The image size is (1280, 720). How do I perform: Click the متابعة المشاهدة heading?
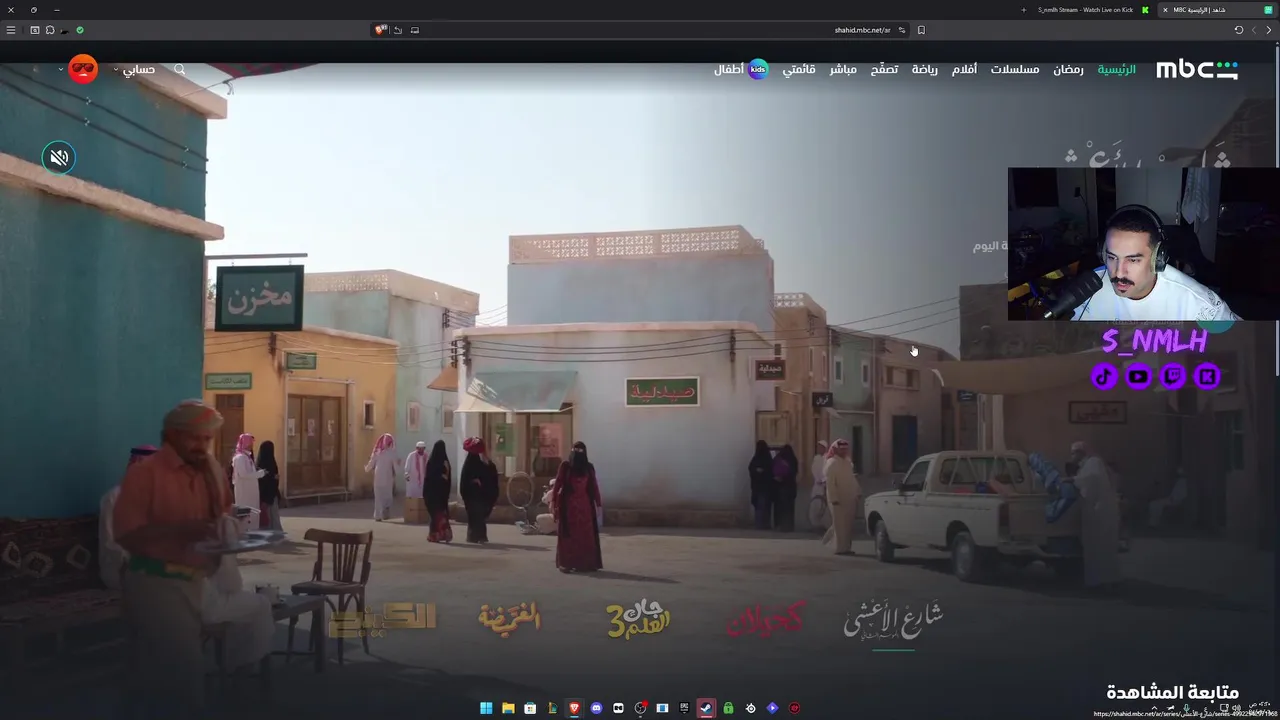(1172, 692)
